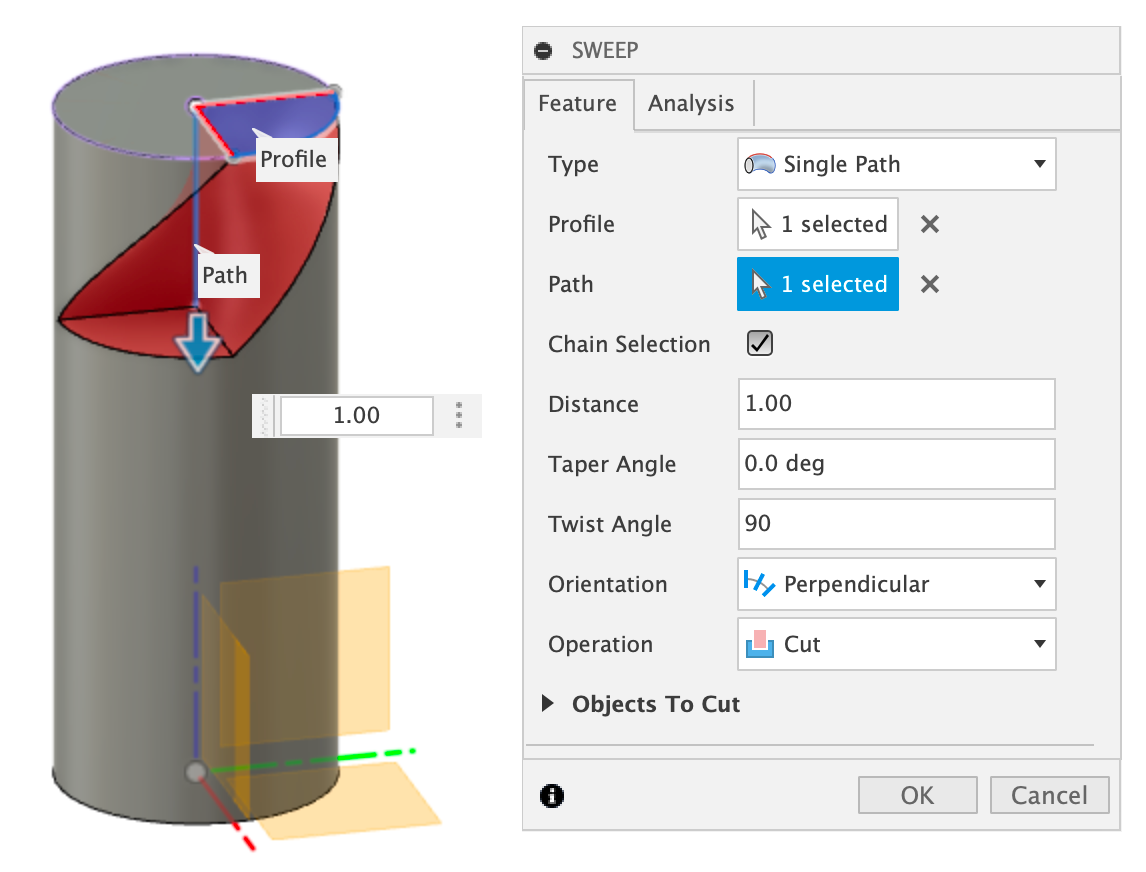Open the Operation dropdown showing Cut
Screen dimensions: 1146x872
896,644
